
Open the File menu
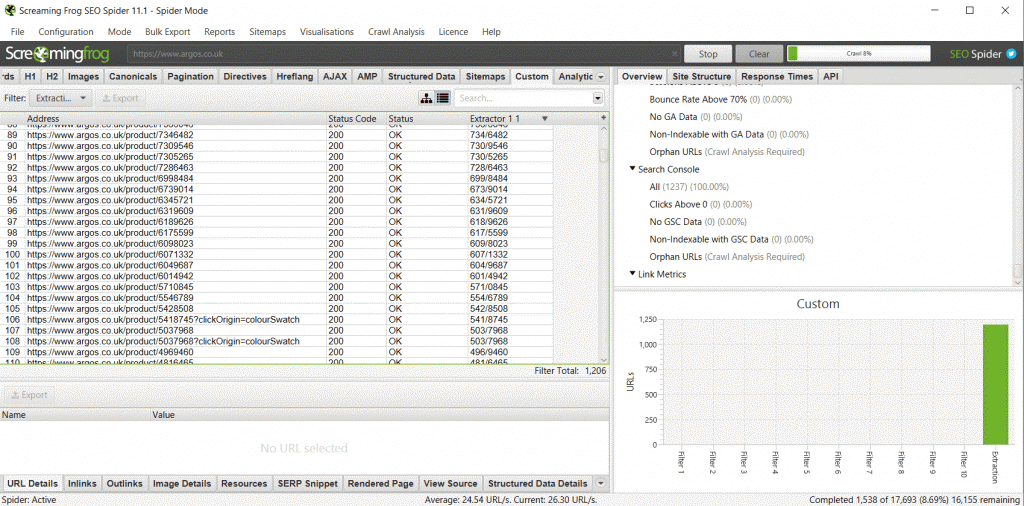[x=18, y=31]
